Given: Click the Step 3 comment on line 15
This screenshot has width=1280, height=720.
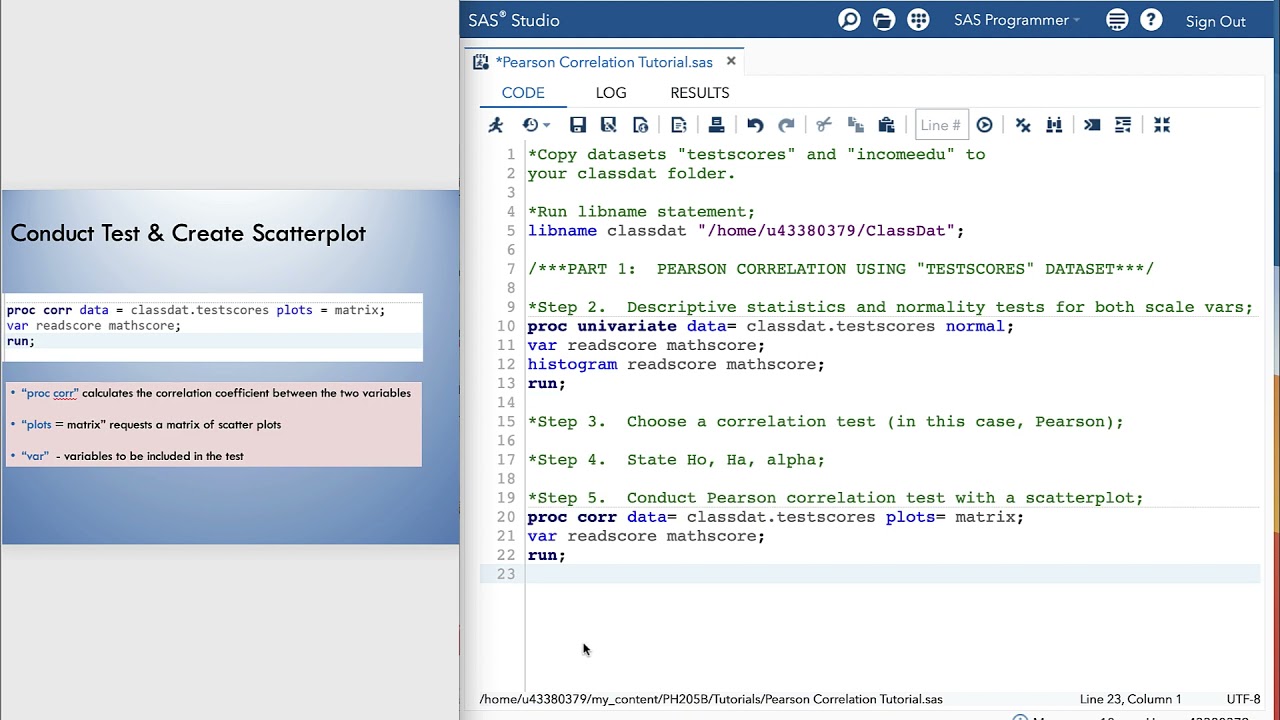Looking at the screenshot, I should tap(825, 422).
